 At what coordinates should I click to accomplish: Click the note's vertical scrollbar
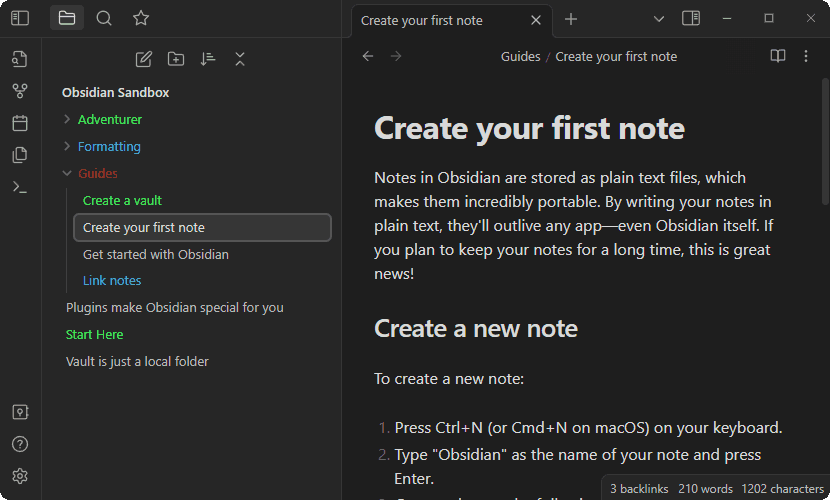coord(825,142)
